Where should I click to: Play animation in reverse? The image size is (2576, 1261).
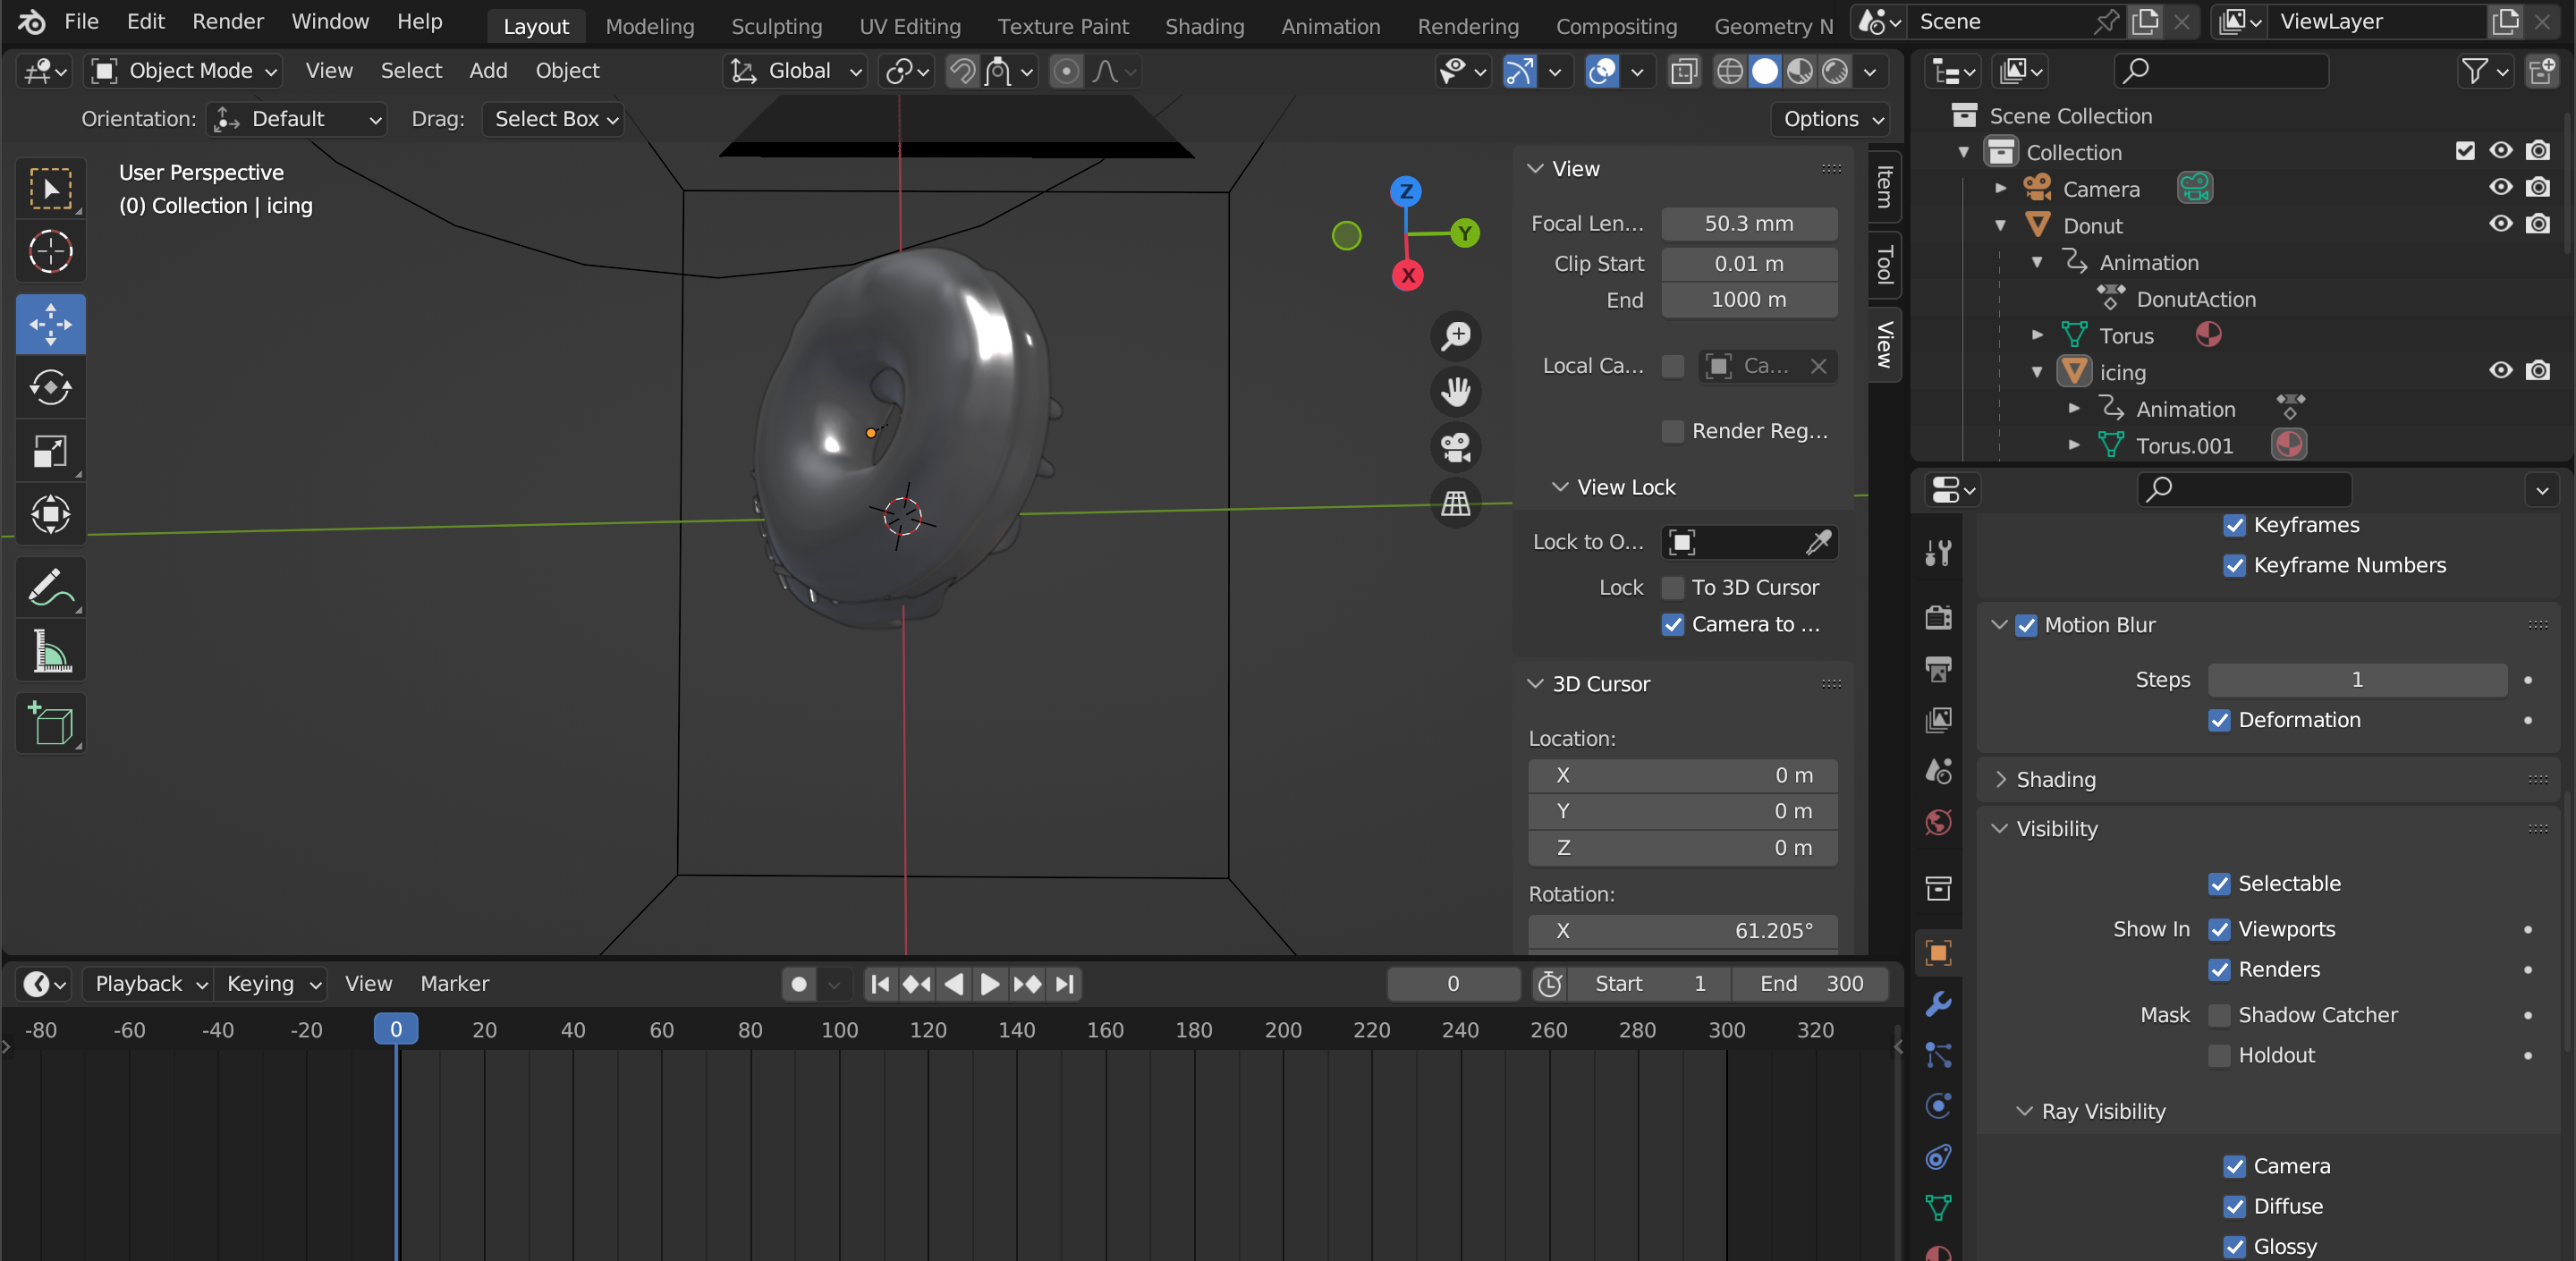(x=954, y=984)
